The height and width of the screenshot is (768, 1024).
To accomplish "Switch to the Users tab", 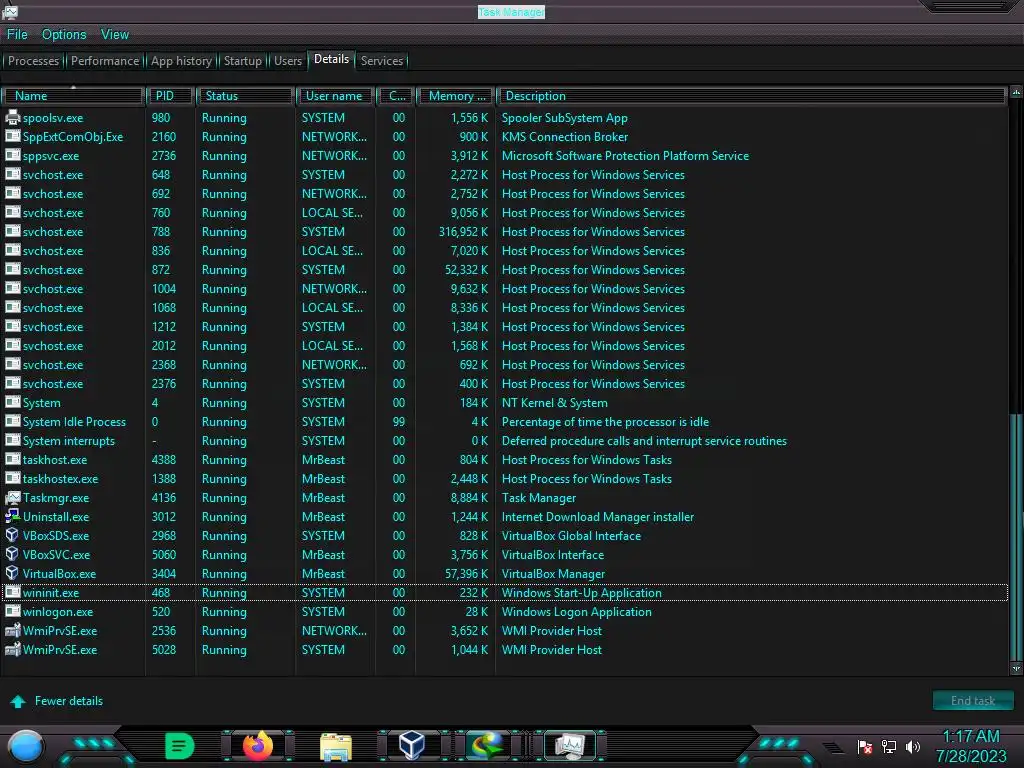I will coord(288,61).
